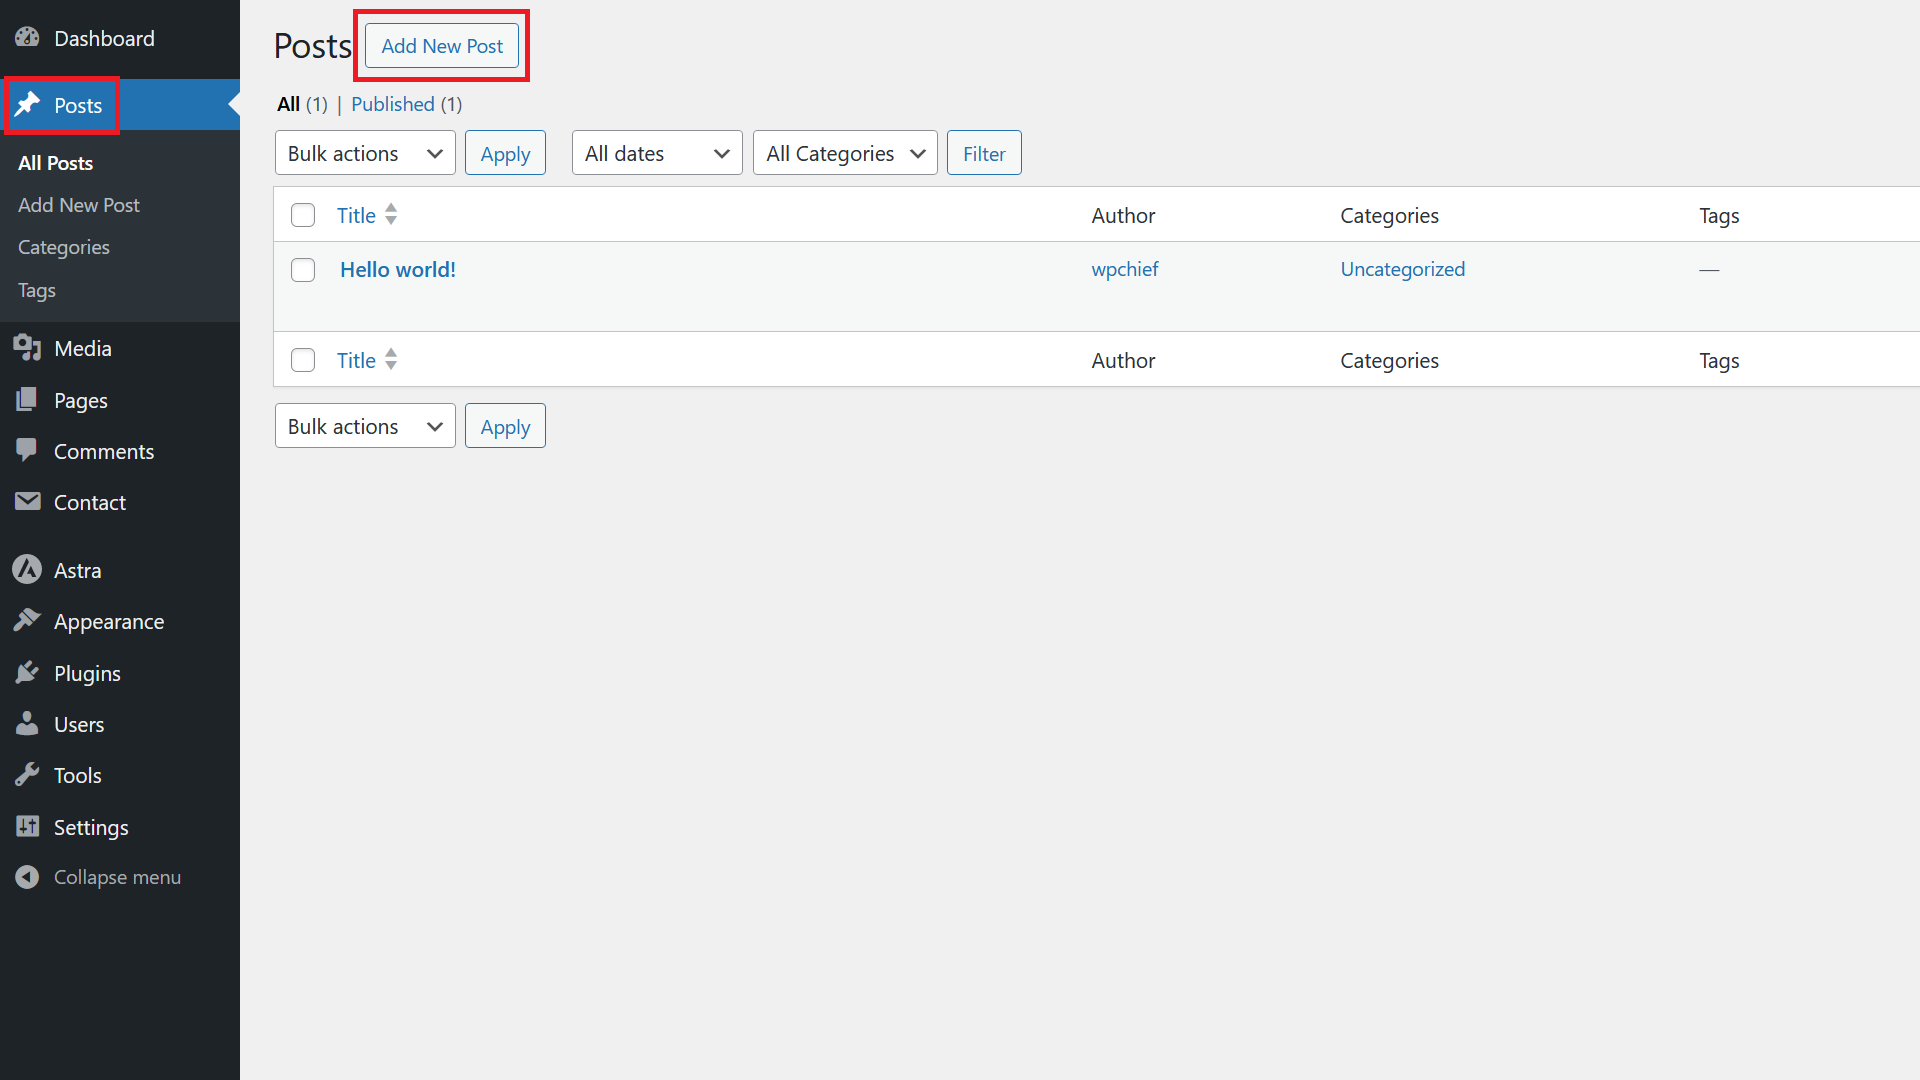The width and height of the screenshot is (1920, 1080).
Task: Tick the checkbox for Hello world! post
Action: [303, 270]
